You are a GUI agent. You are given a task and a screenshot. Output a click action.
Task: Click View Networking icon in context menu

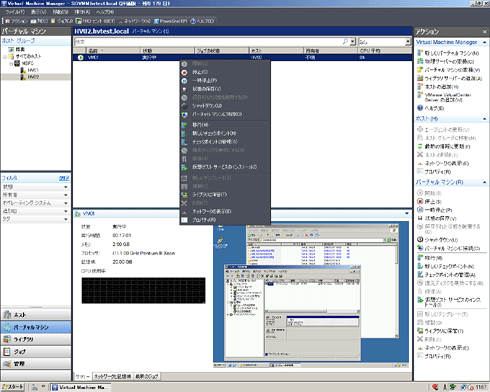tap(184, 211)
